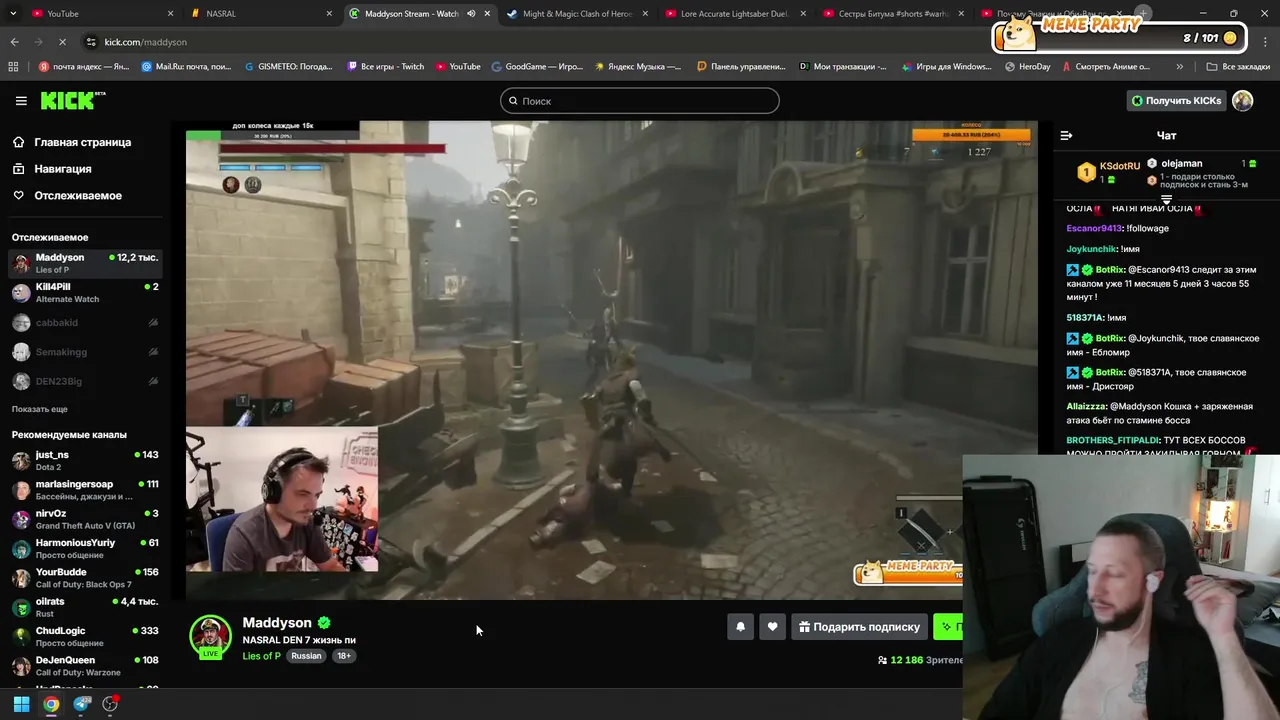
Task: Open bookmark почта яндекс
Action: tap(84, 67)
